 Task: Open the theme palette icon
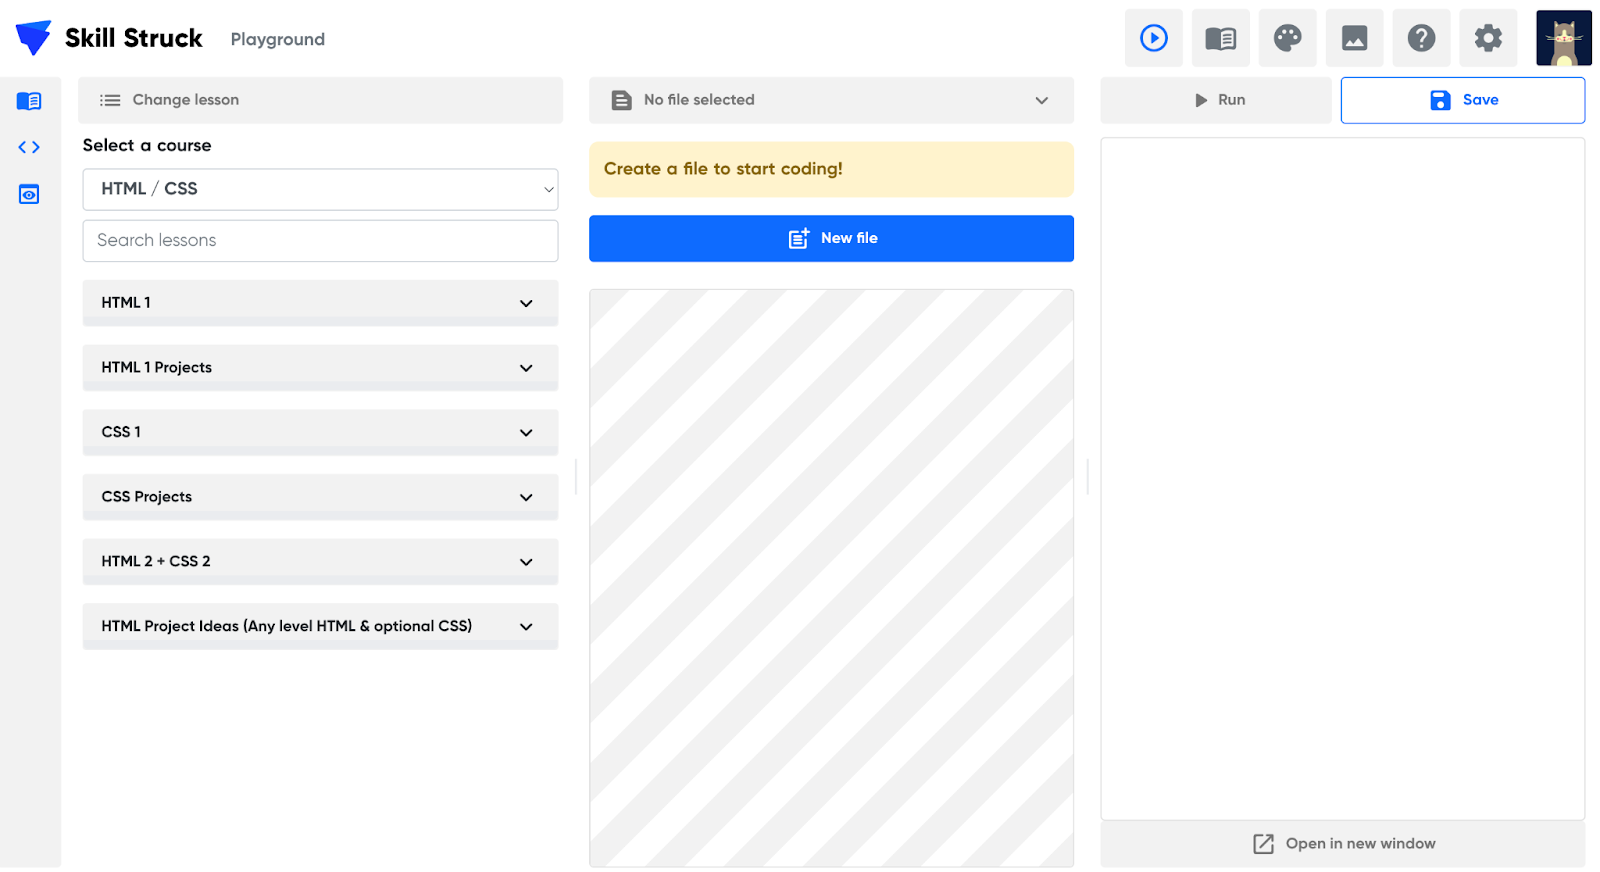[1287, 38]
